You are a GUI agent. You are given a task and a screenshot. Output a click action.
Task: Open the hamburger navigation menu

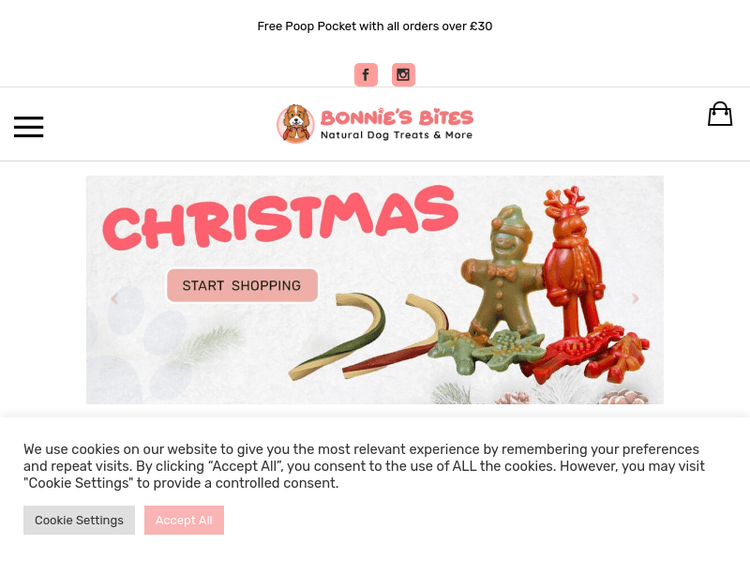pos(29,127)
